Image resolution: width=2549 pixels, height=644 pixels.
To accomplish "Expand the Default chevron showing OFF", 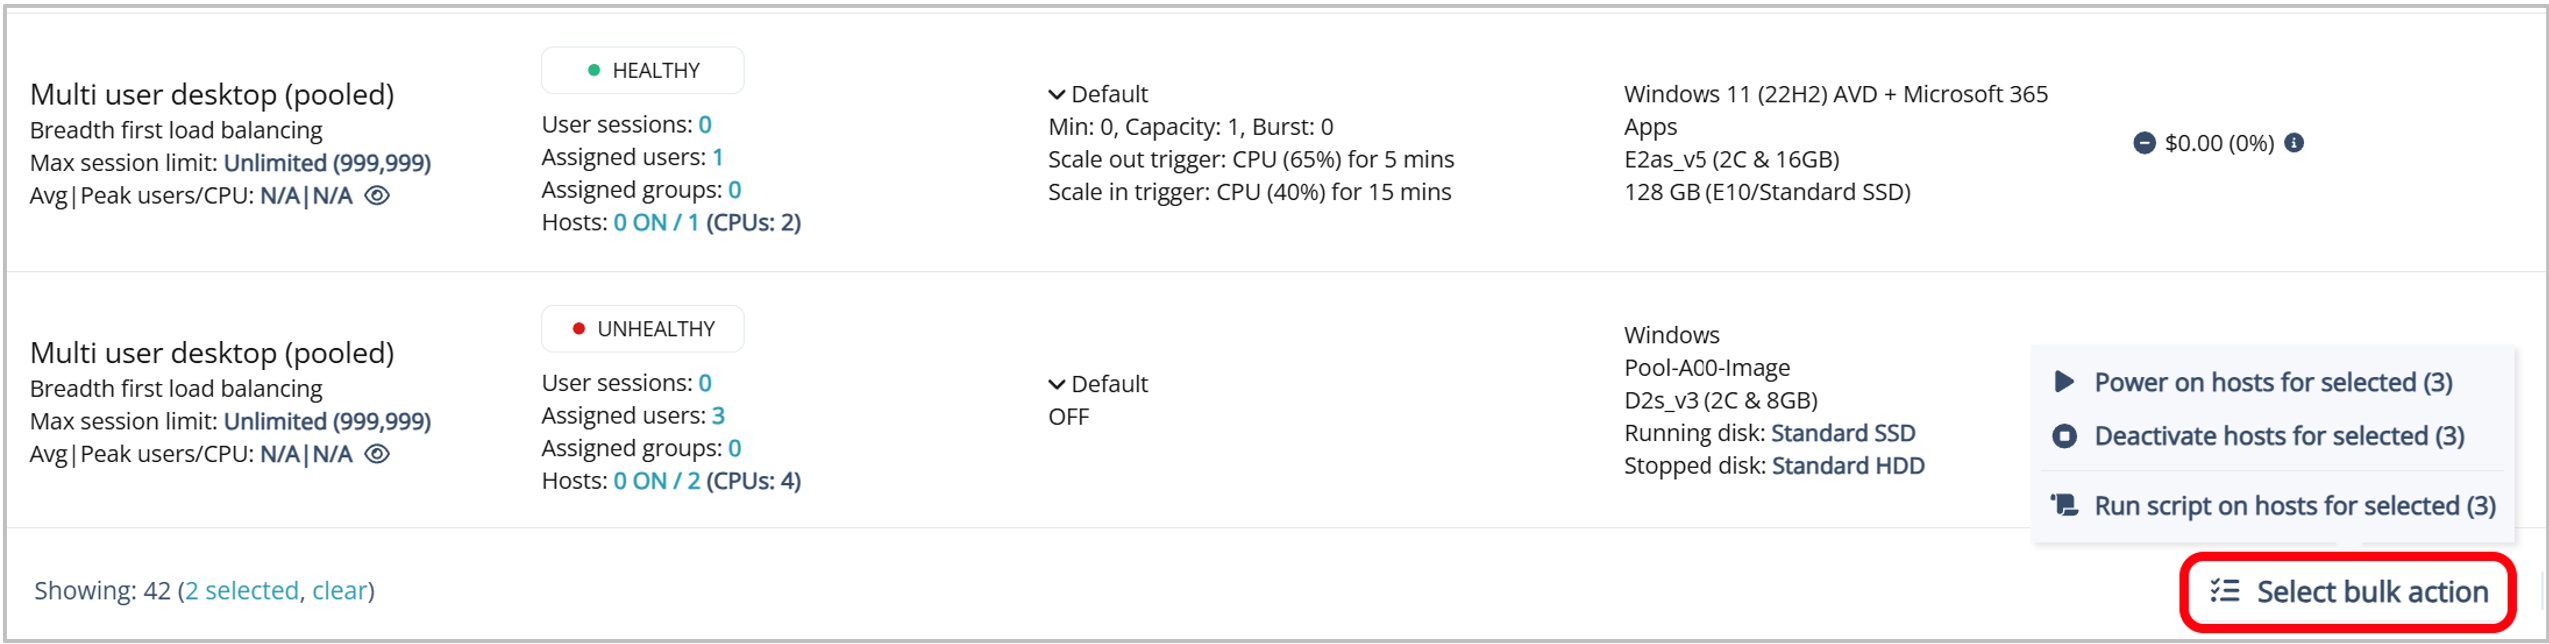I will click(x=1056, y=385).
